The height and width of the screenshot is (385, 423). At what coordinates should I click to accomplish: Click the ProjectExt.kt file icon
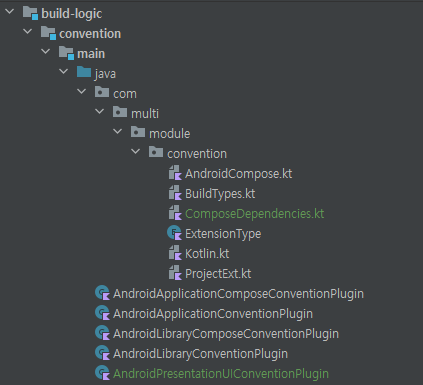pyautogui.click(x=175, y=273)
